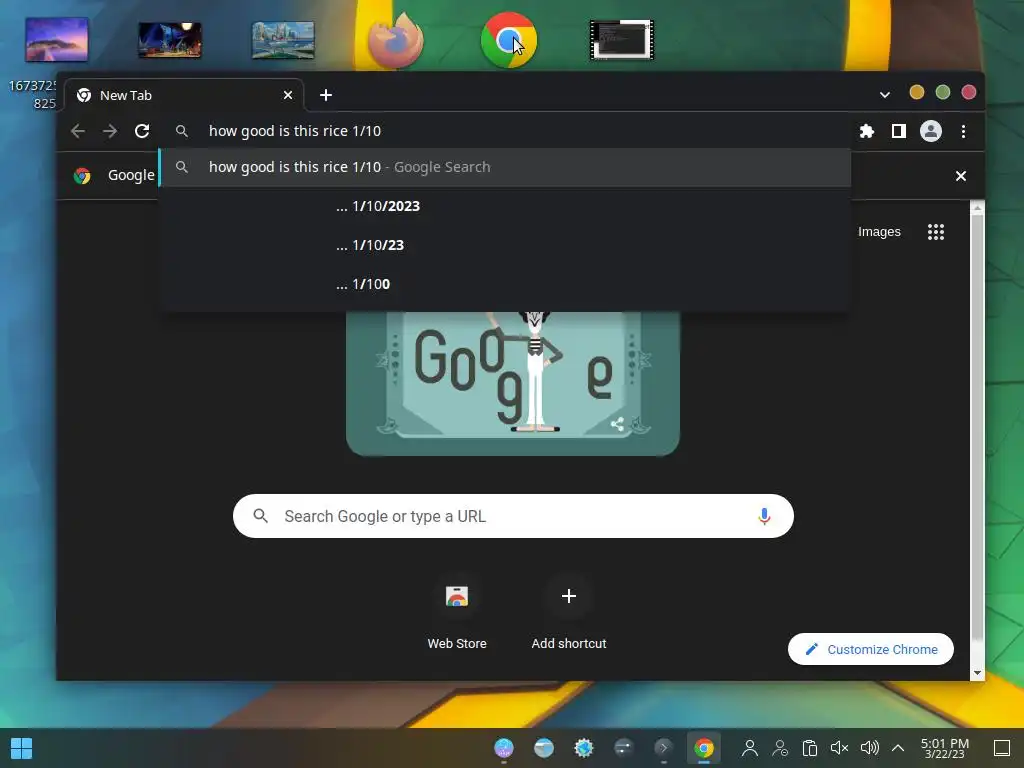Open the Extensions puzzle piece icon

[867, 131]
